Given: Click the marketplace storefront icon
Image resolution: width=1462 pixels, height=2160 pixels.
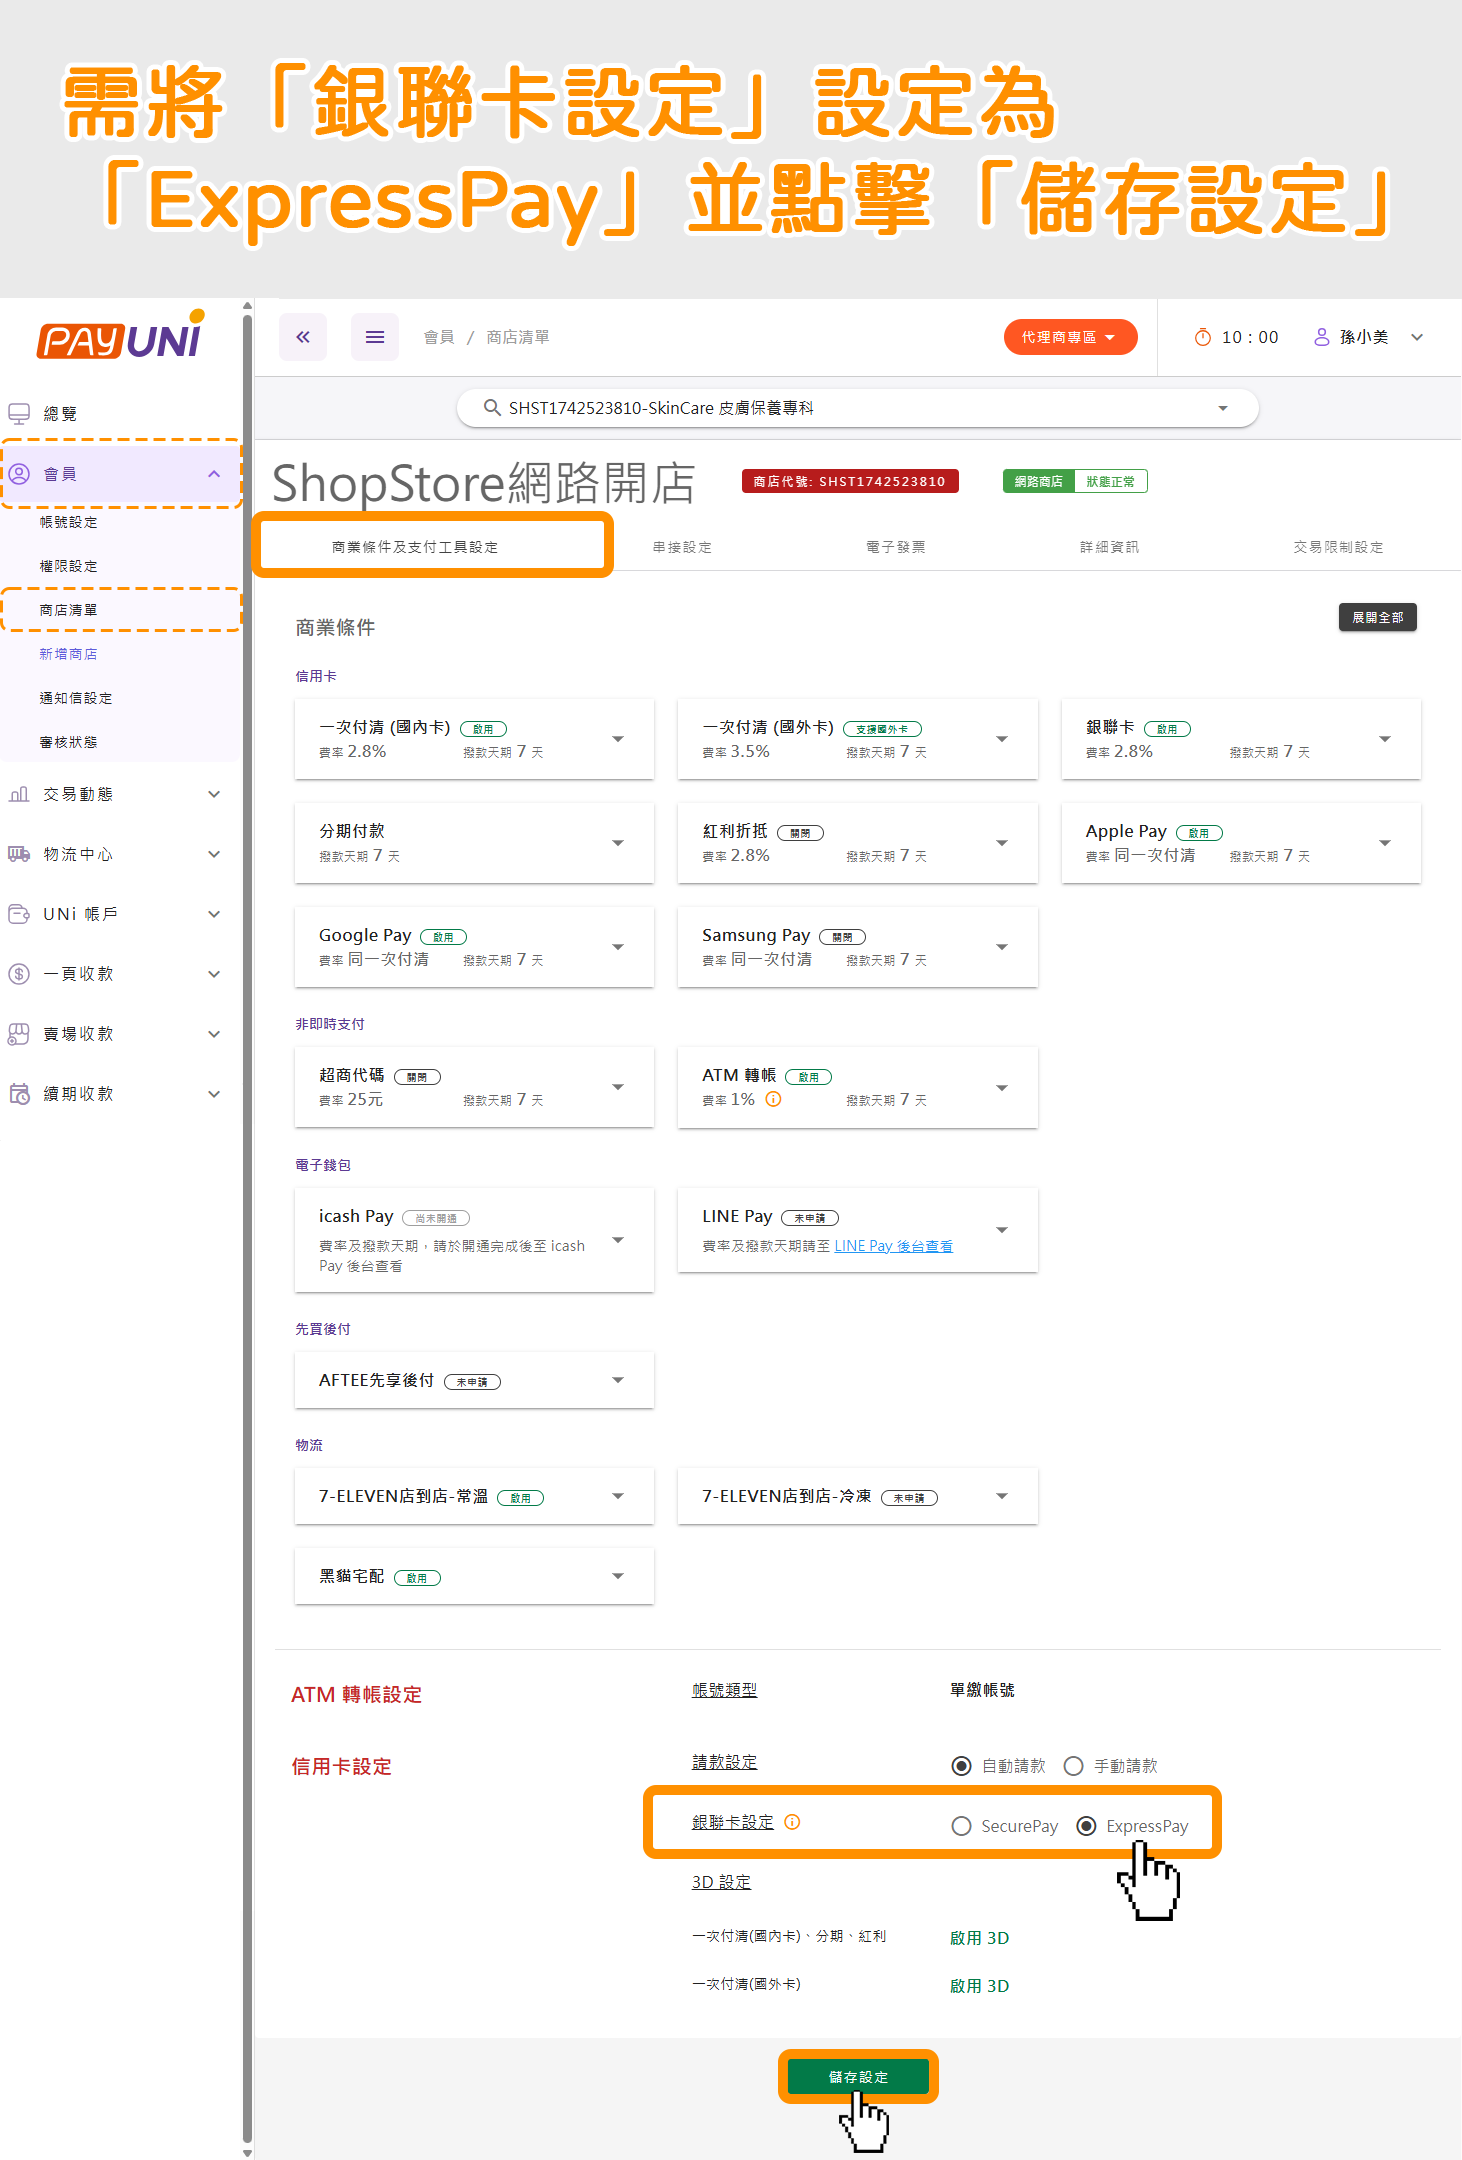Looking at the screenshot, I should (x=19, y=1034).
